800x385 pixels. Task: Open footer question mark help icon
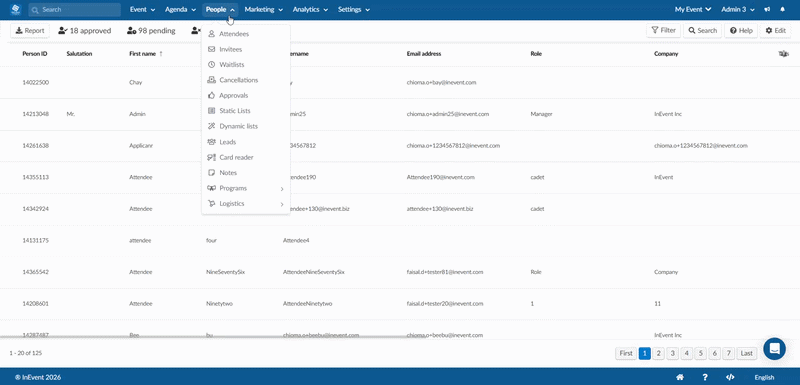coord(705,377)
